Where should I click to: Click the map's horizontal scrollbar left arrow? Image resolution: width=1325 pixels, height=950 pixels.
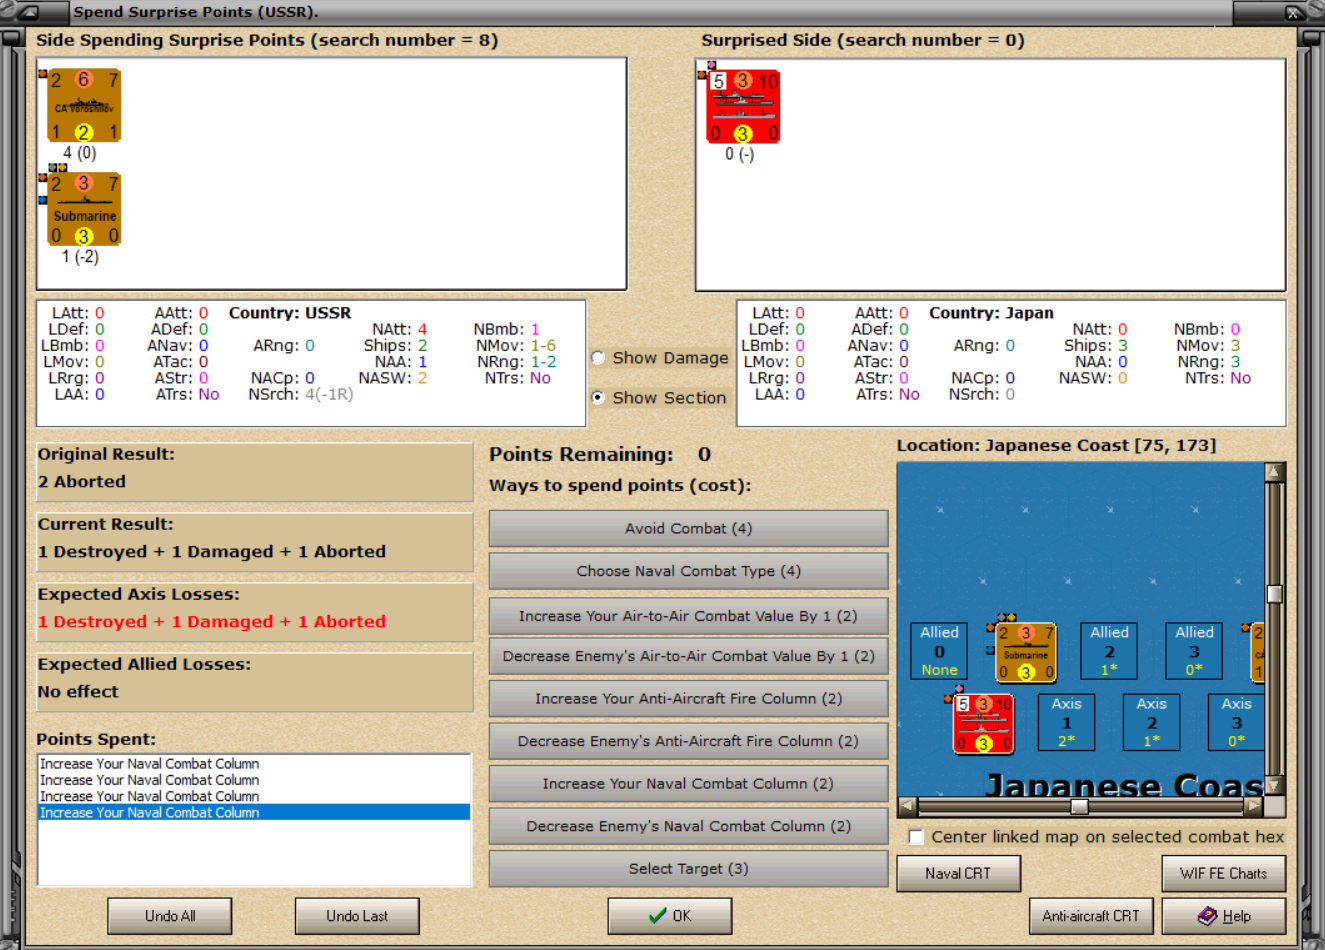pos(907,806)
